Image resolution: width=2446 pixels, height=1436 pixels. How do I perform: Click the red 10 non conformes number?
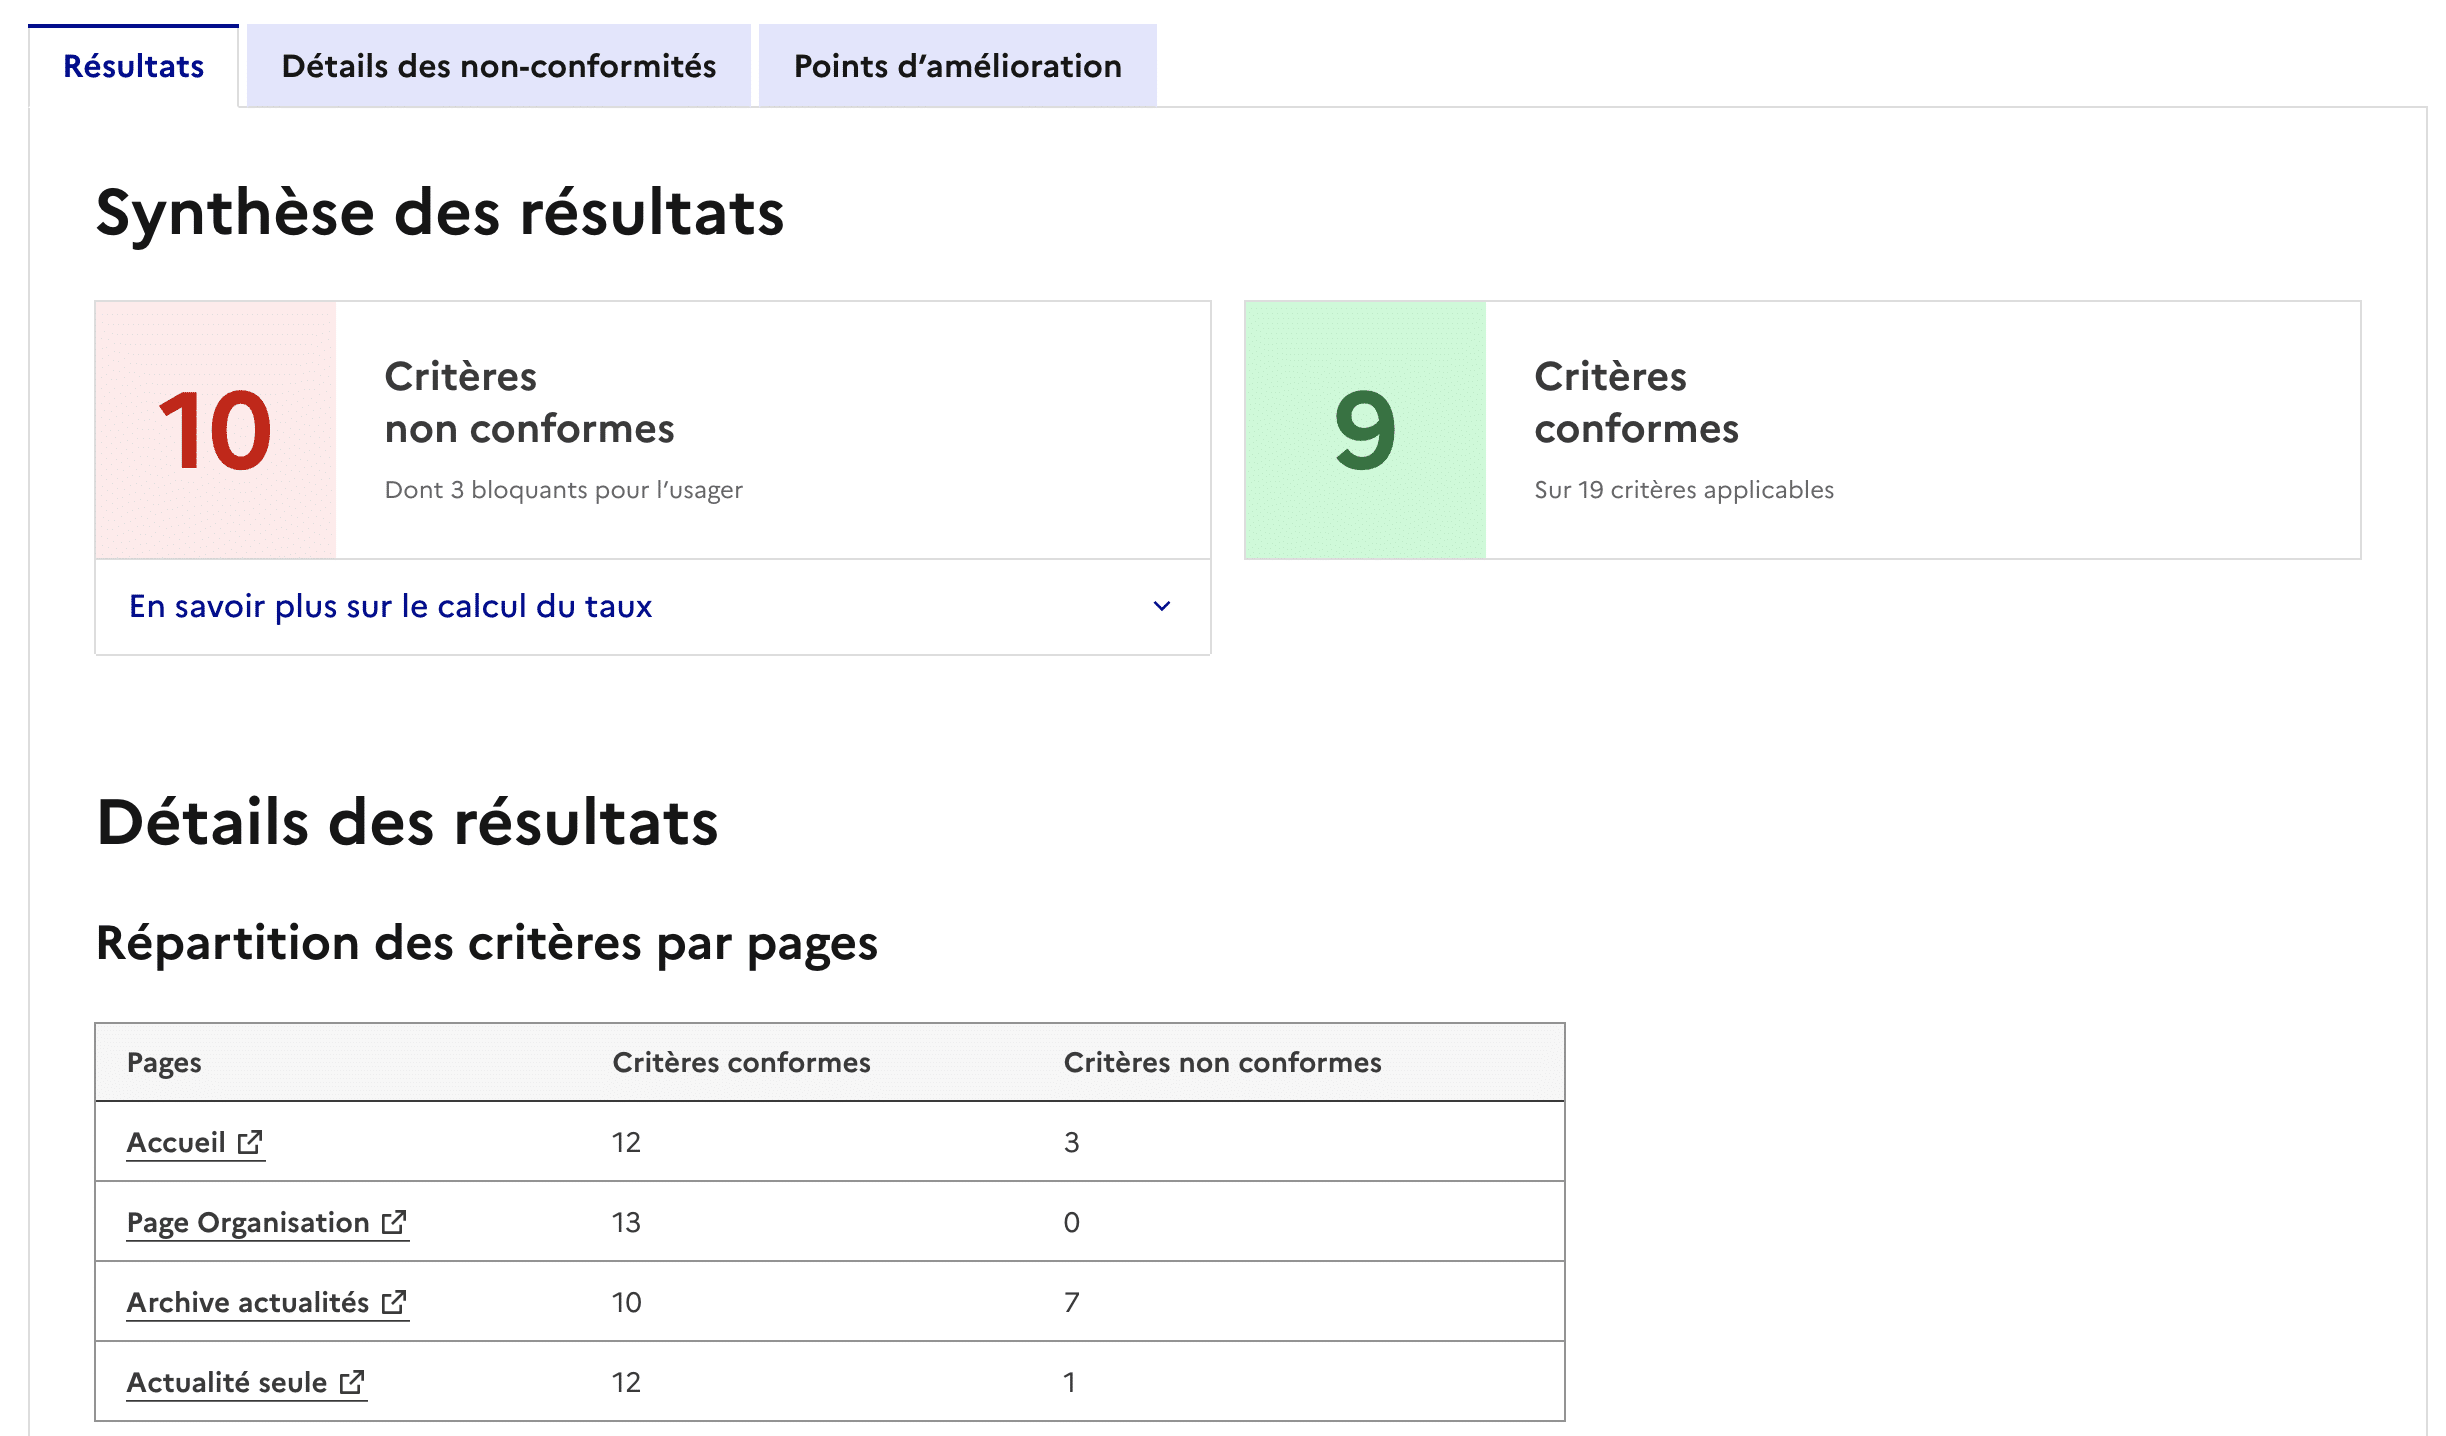click(x=215, y=431)
